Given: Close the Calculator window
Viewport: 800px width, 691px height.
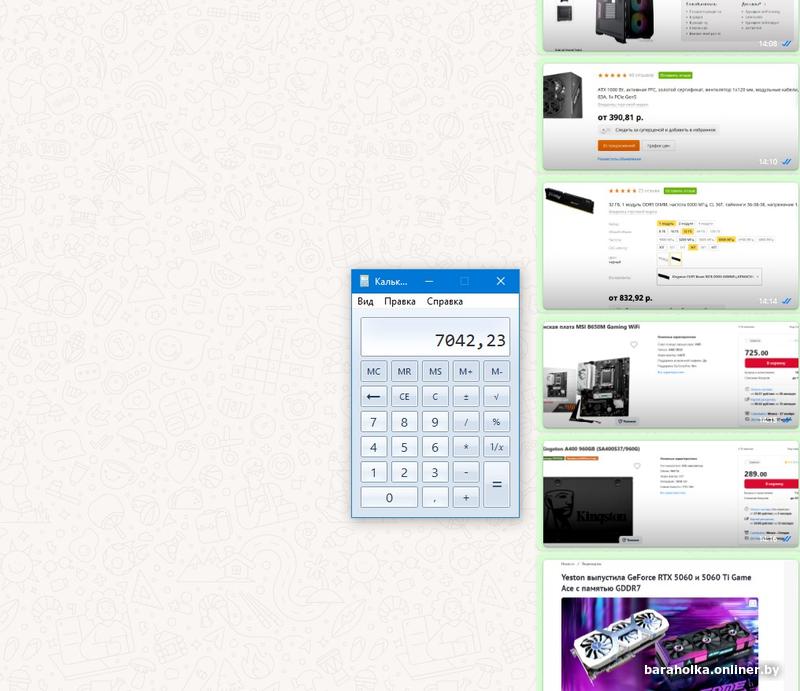Looking at the screenshot, I should tap(501, 281).
